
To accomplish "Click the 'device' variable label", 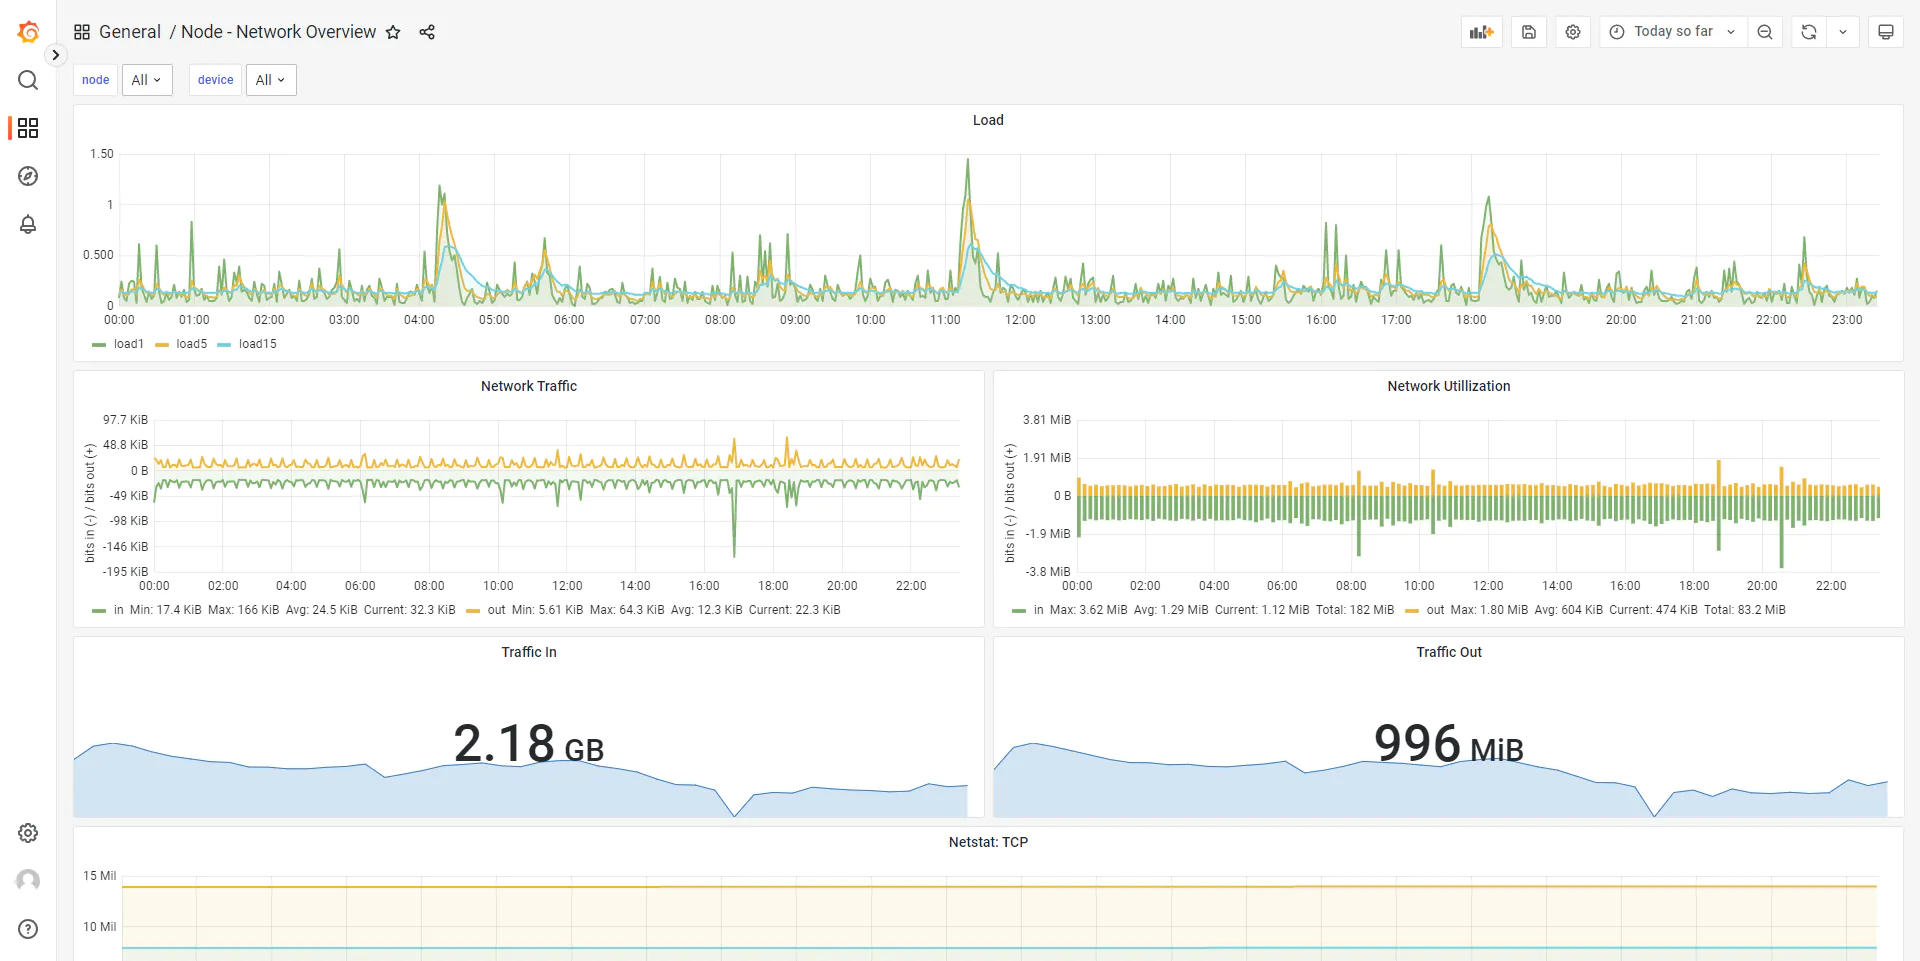I will (x=216, y=80).
